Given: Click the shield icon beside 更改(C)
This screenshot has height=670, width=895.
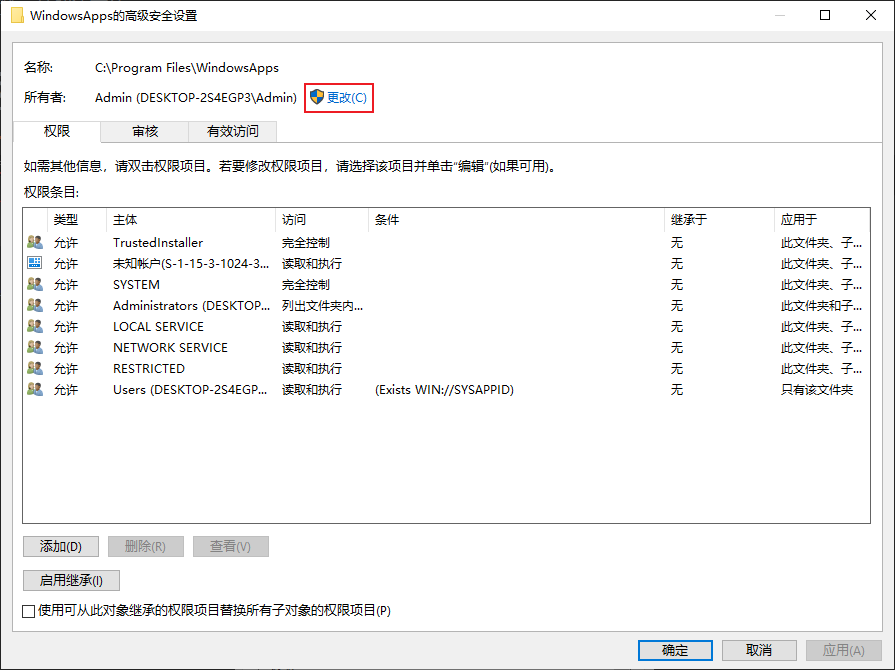Looking at the screenshot, I should (x=317, y=97).
